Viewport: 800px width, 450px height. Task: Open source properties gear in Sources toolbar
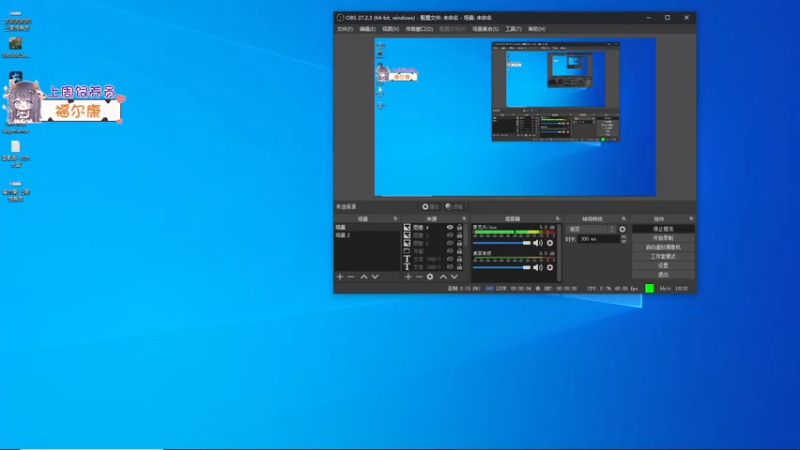click(x=430, y=277)
